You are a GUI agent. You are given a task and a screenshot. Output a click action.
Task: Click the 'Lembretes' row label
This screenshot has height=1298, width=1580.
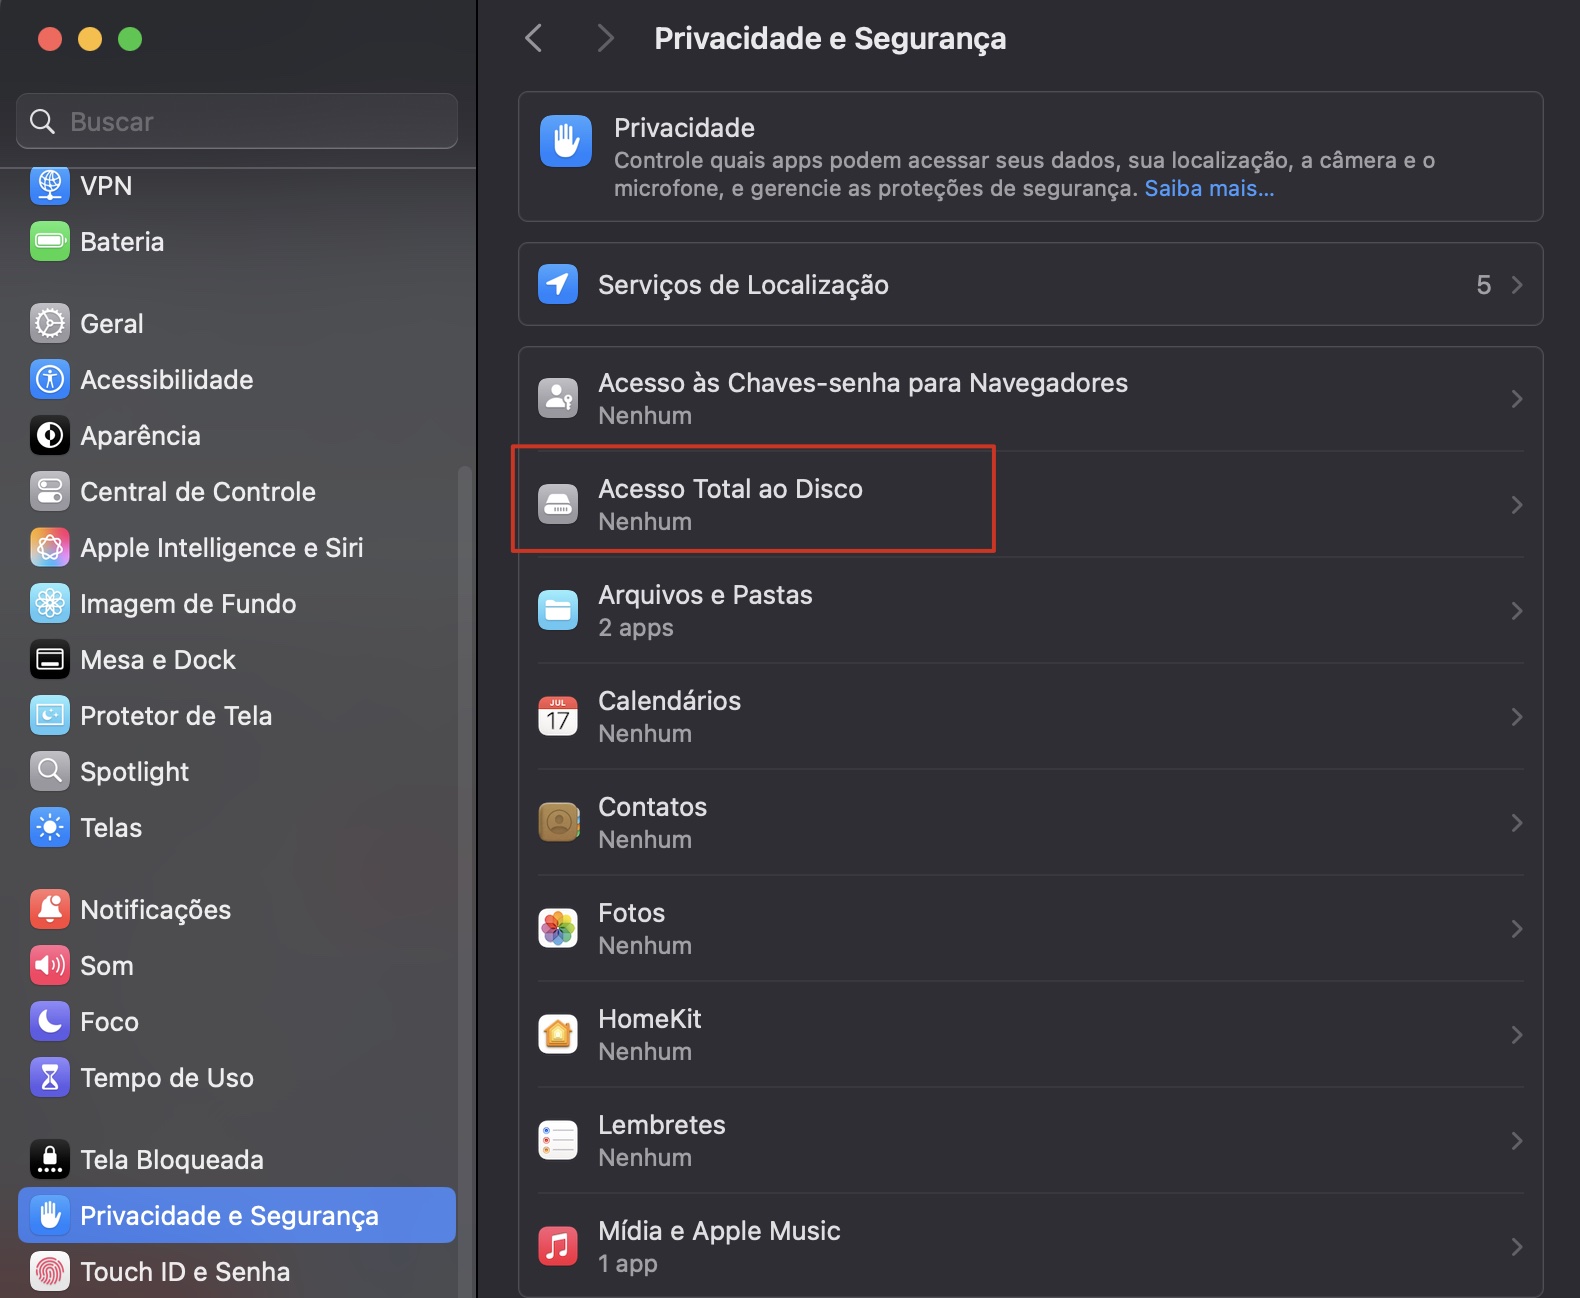point(662,1124)
